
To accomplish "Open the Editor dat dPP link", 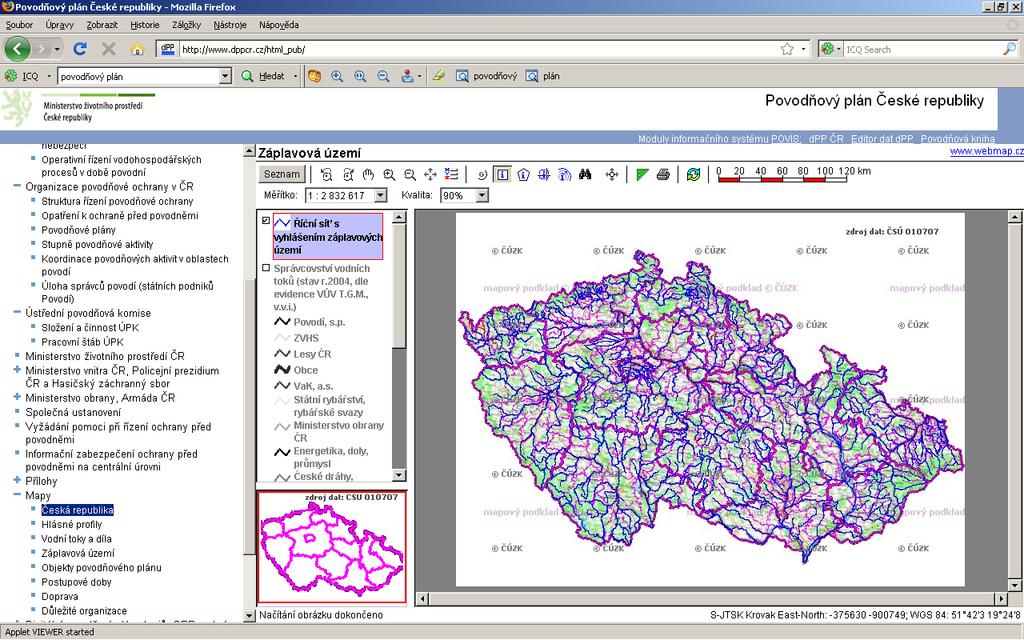I will pyautogui.click(x=882, y=139).
